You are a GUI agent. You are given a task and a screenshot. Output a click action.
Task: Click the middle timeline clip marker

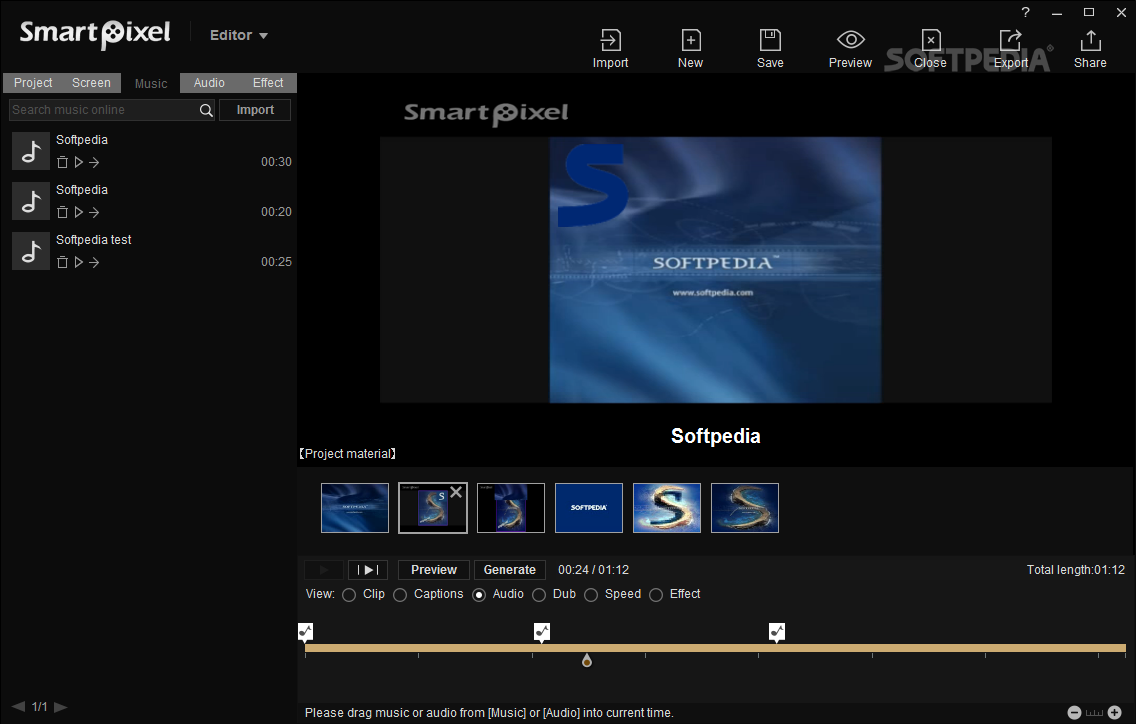(542, 632)
